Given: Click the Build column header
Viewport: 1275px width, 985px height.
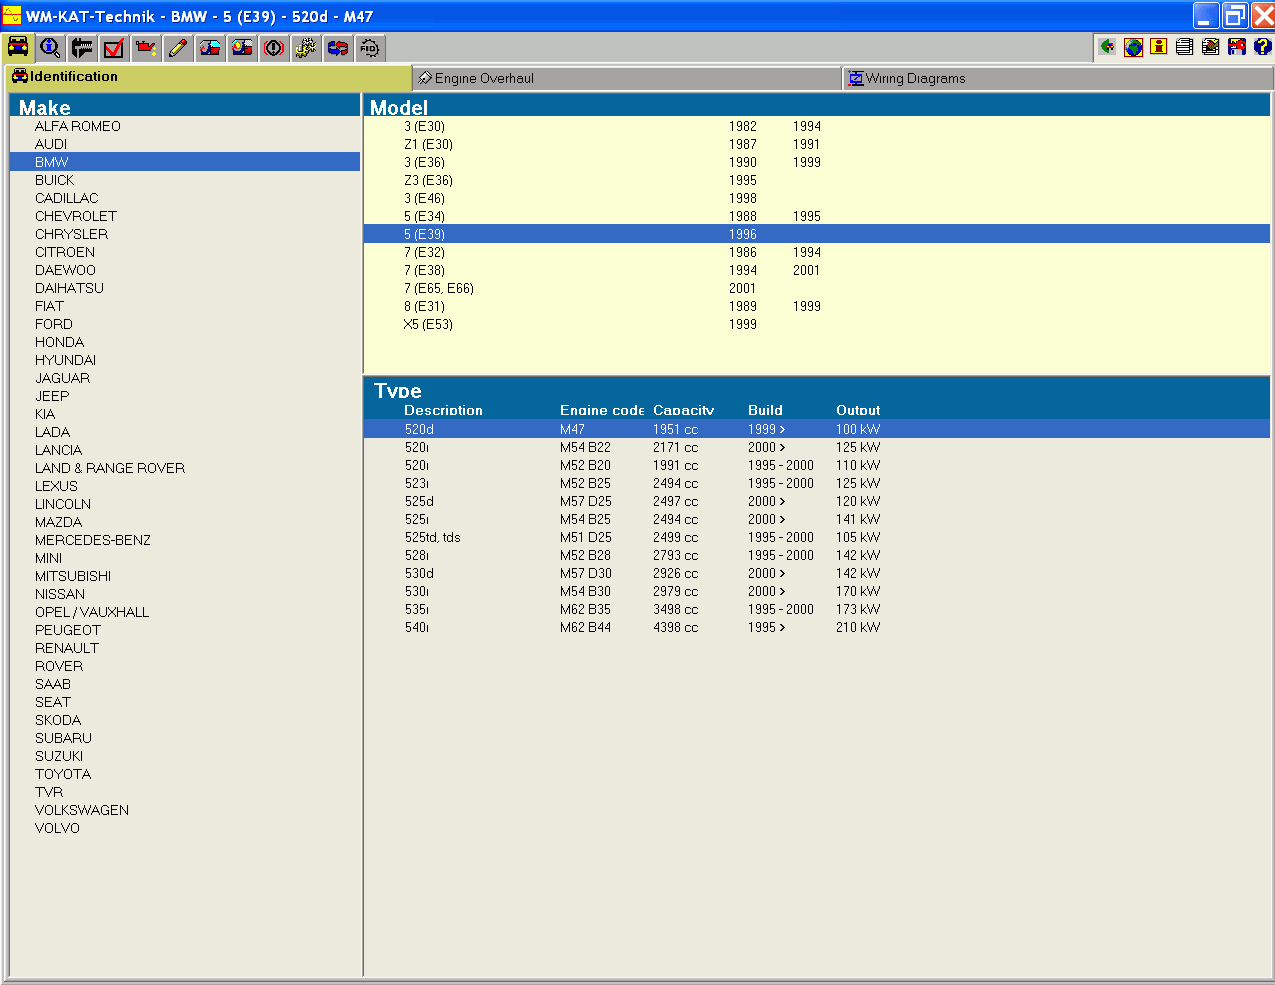Looking at the screenshot, I should click(765, 410).
